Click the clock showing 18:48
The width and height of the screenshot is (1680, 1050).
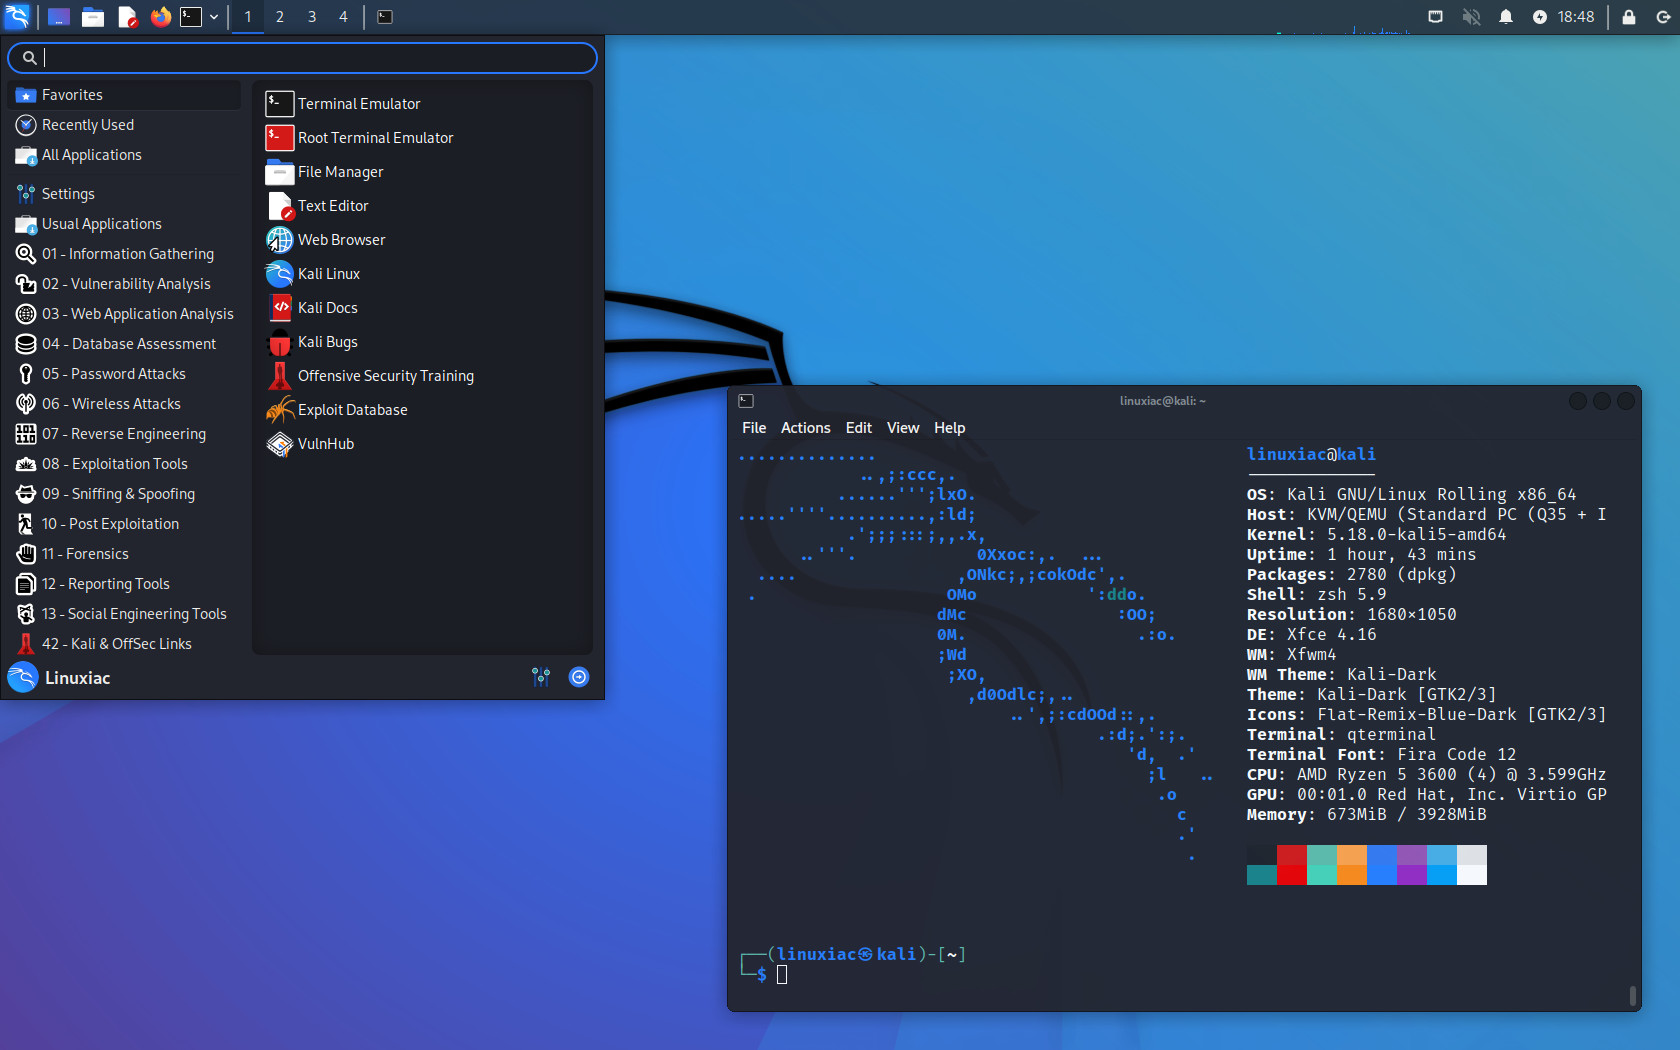coord(1576,17)
